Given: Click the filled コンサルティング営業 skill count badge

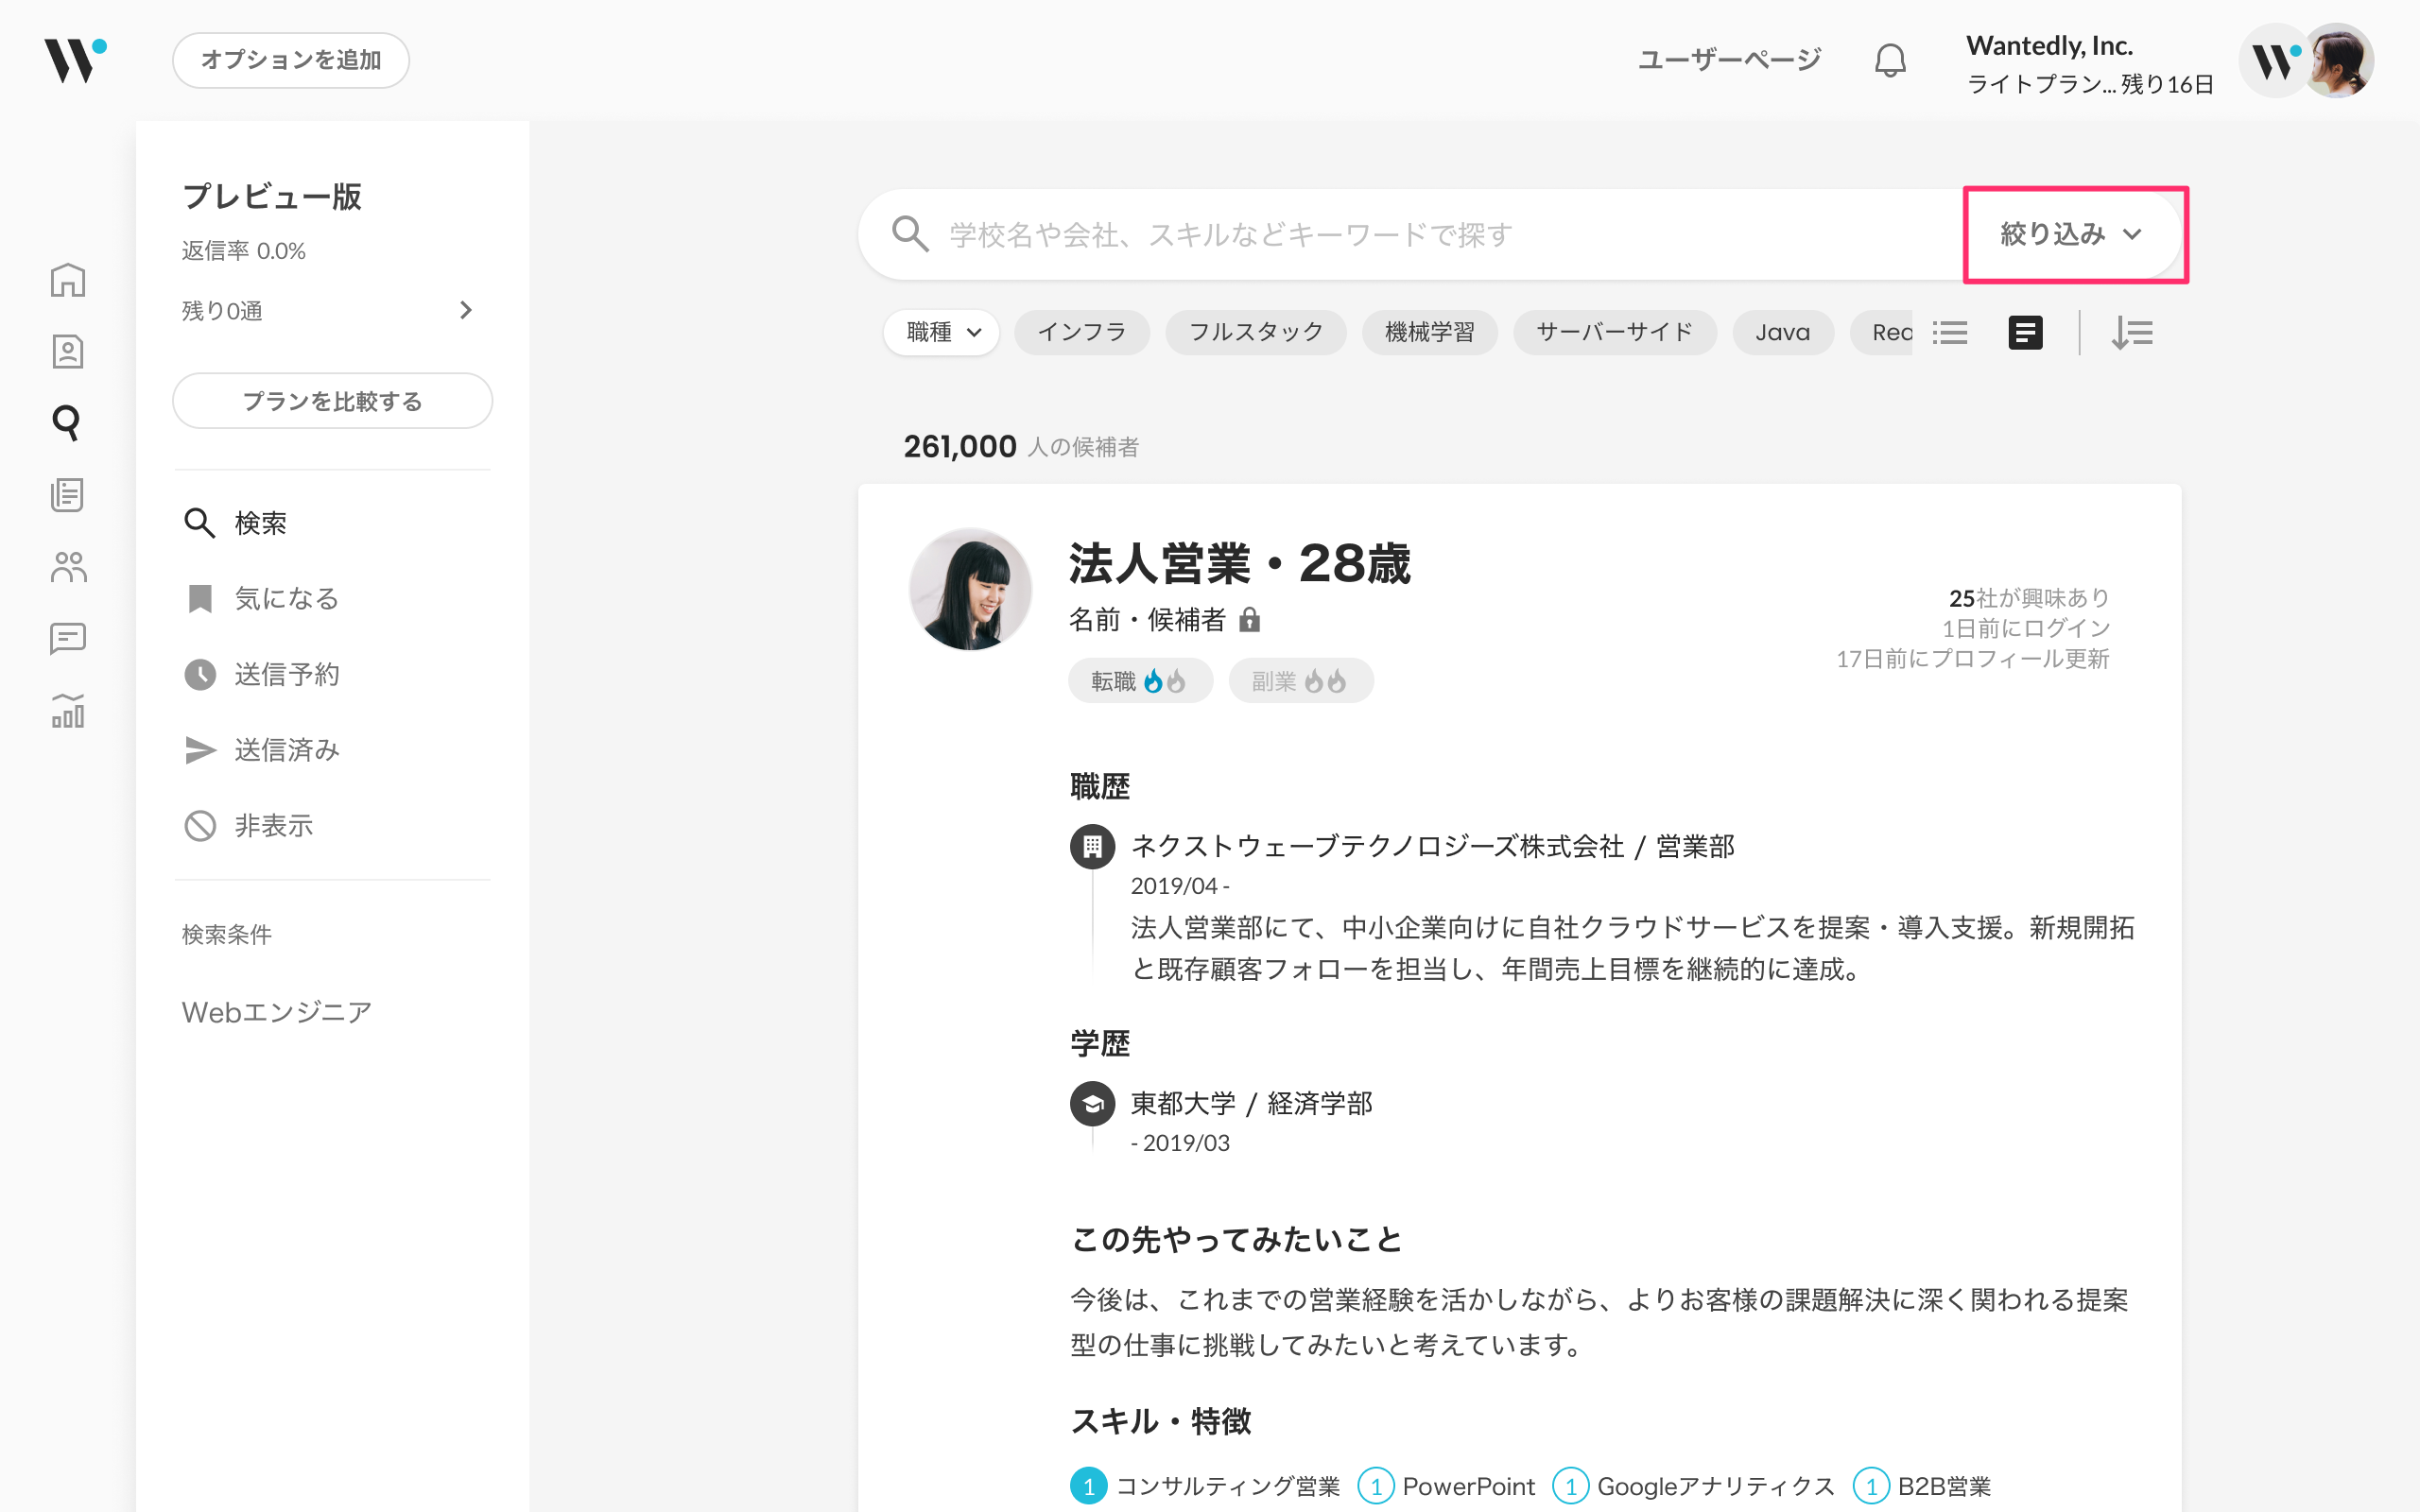Looking at the screenshot, I should click(1089, 1486).
